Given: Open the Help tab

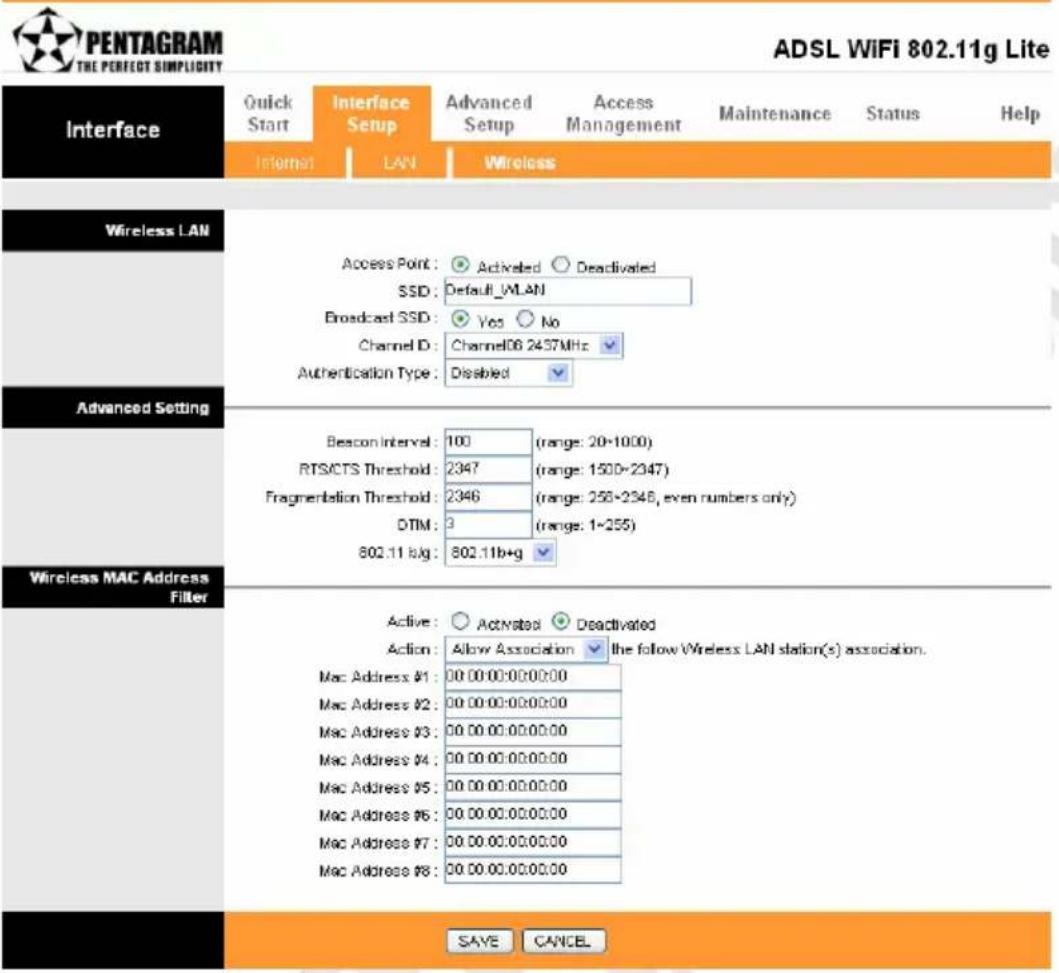Looking at the screenshot, I should tap(1020, 113).
